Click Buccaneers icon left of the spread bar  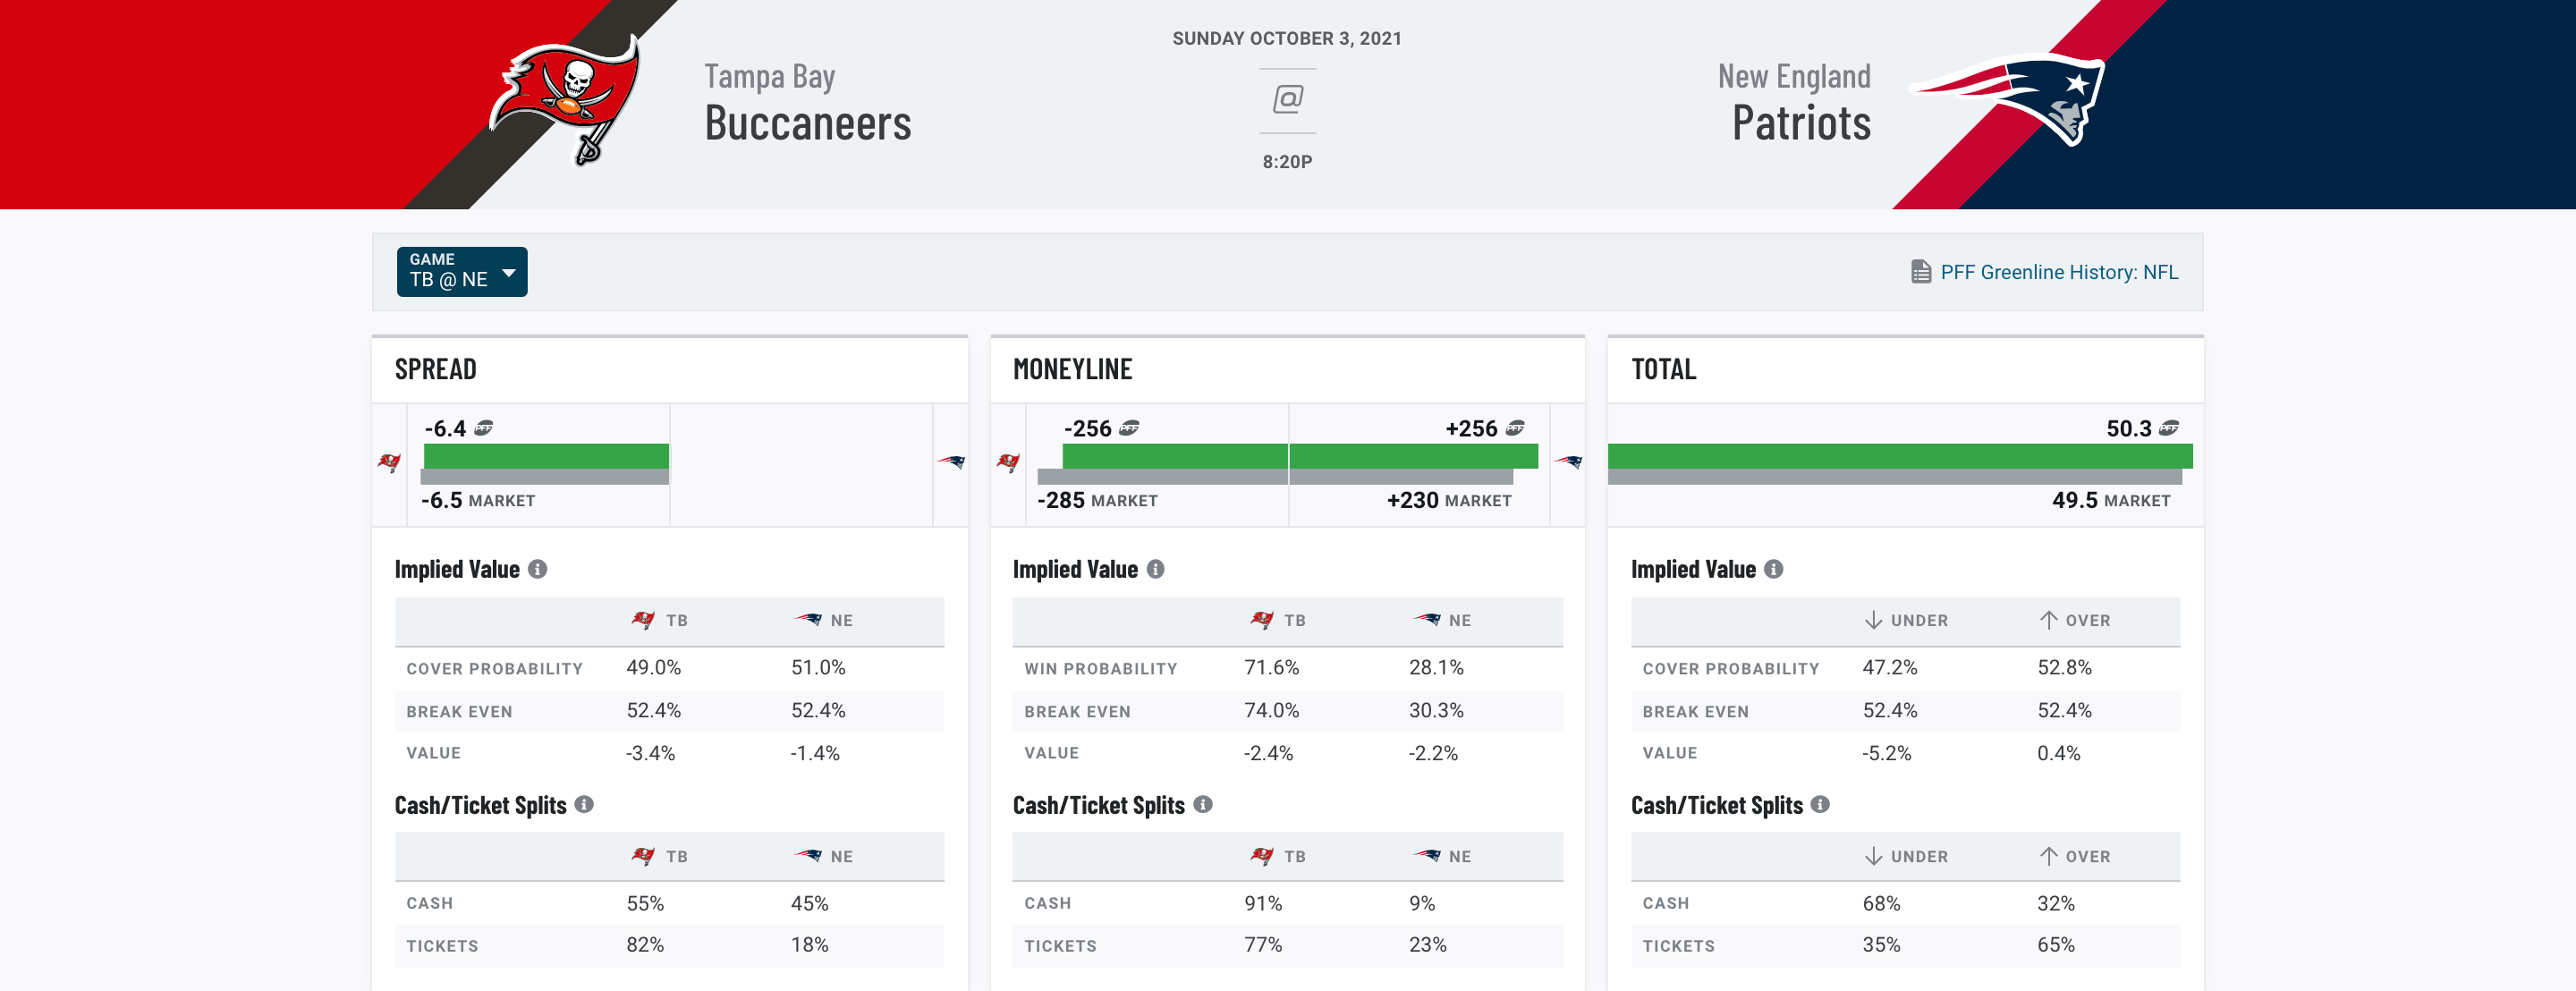[x=389, y=462]
